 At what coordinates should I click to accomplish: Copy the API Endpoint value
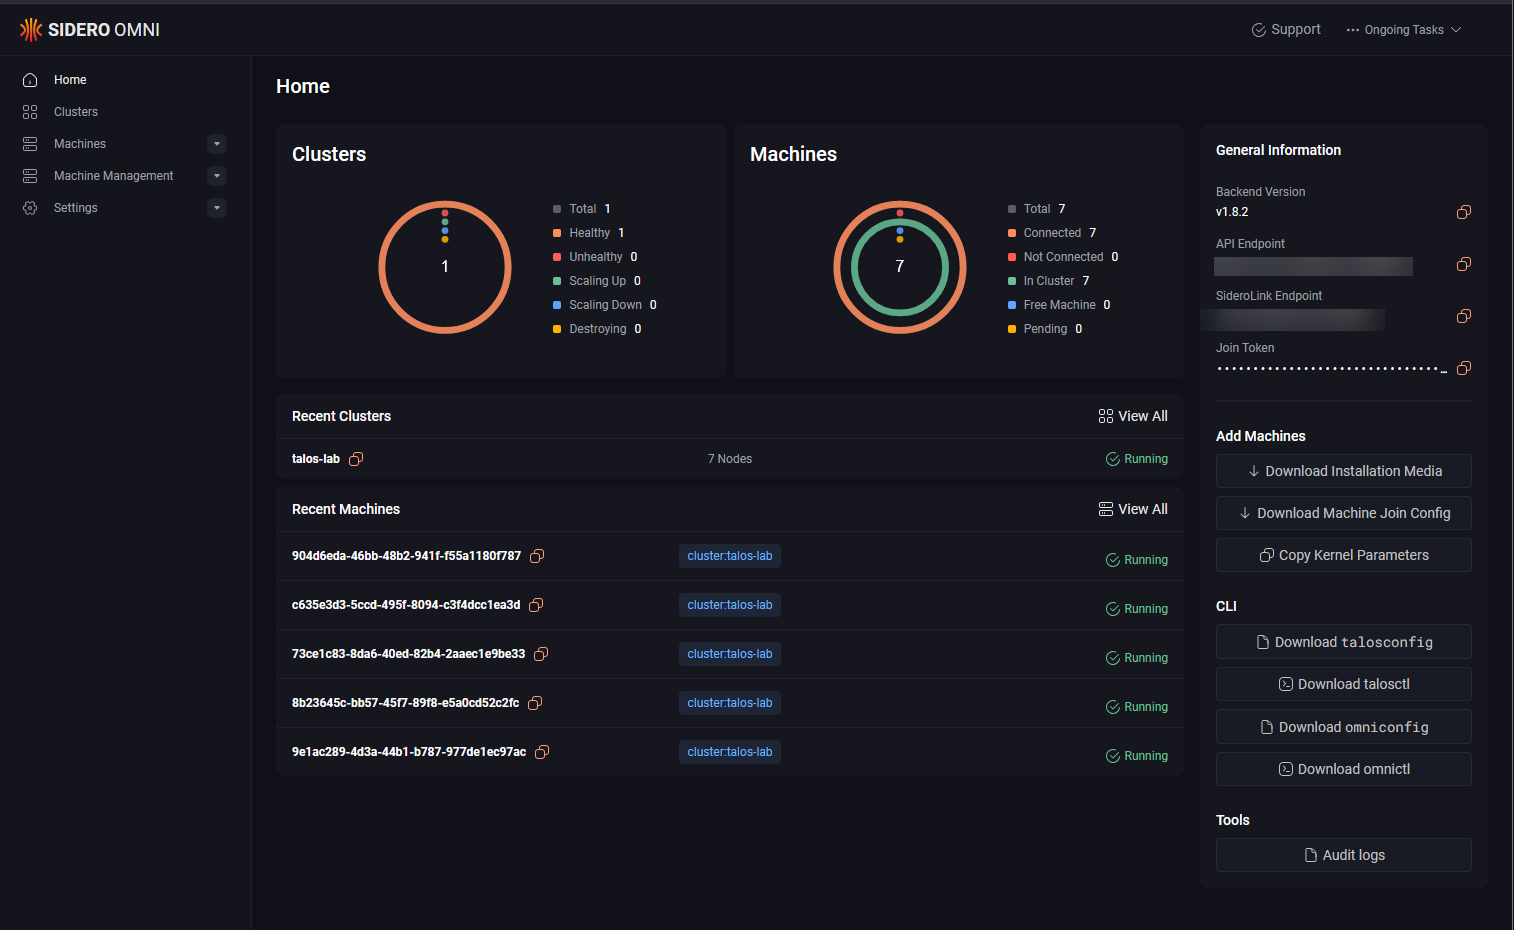coord(1464,264)
